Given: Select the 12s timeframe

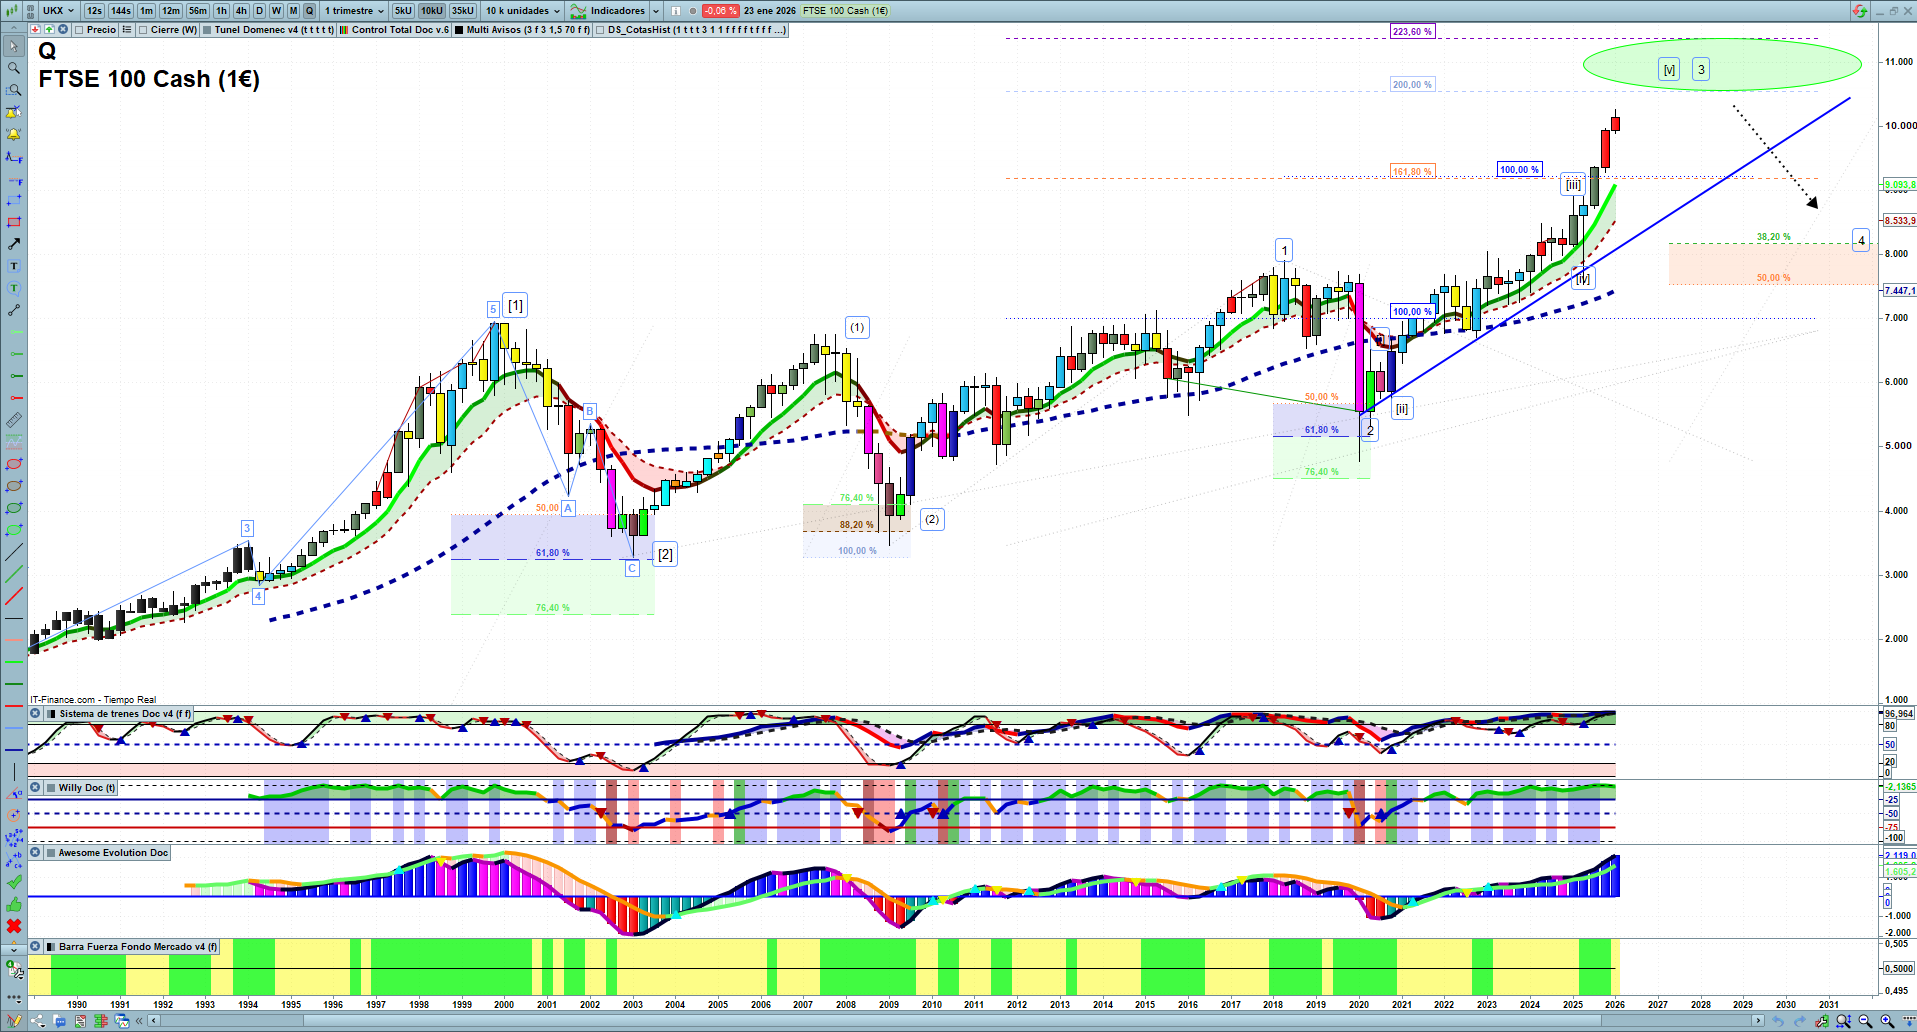Looking at the screenshot, I should point(94,11).
